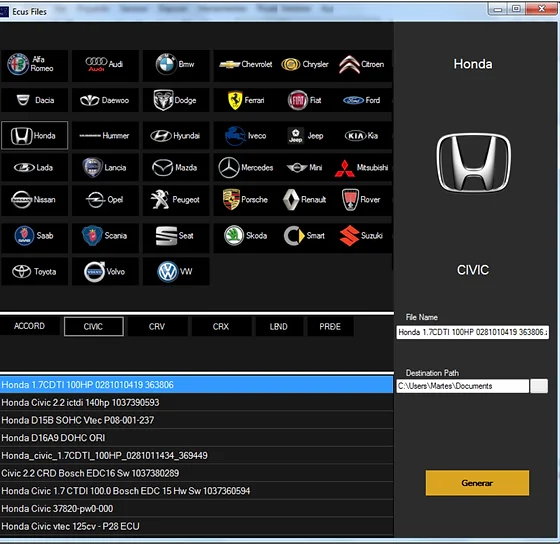Select Honda D16A9 DOHC ORI entry
This screenshot has width=560, height=544.
coord(196,438)
